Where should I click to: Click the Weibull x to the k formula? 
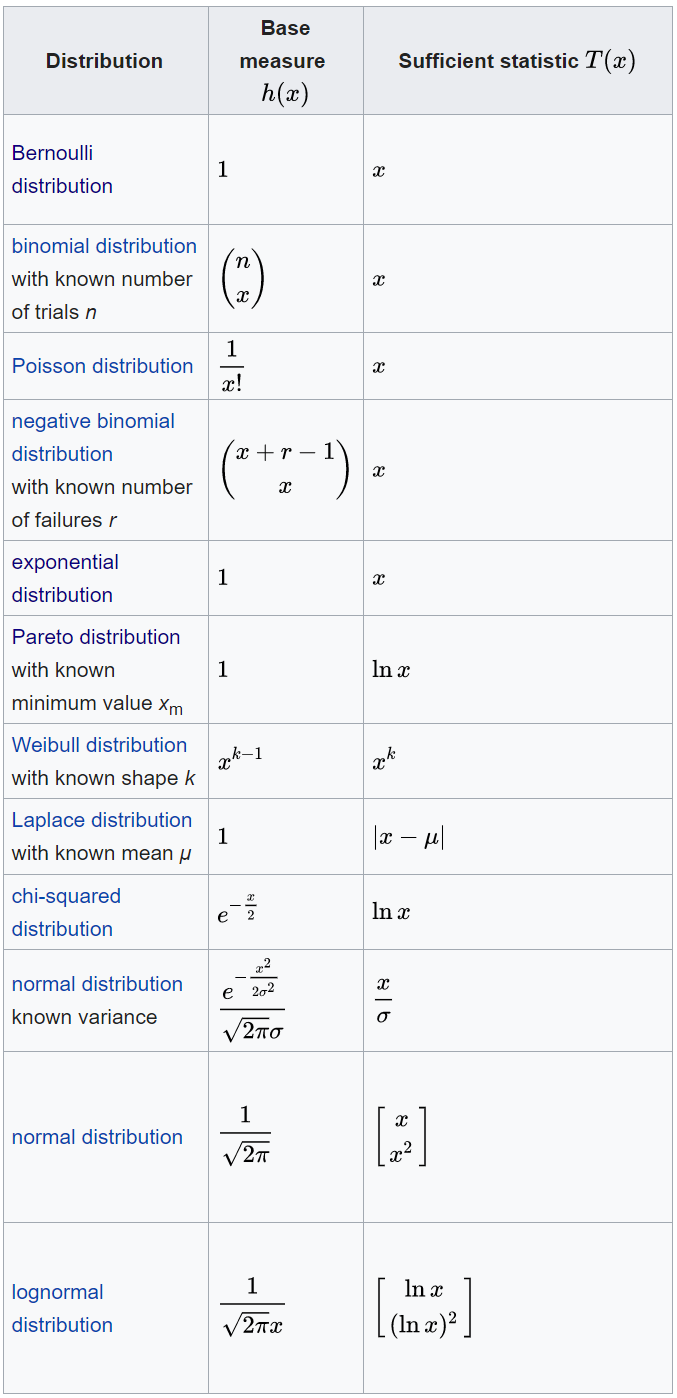click(x=384, y=761)
